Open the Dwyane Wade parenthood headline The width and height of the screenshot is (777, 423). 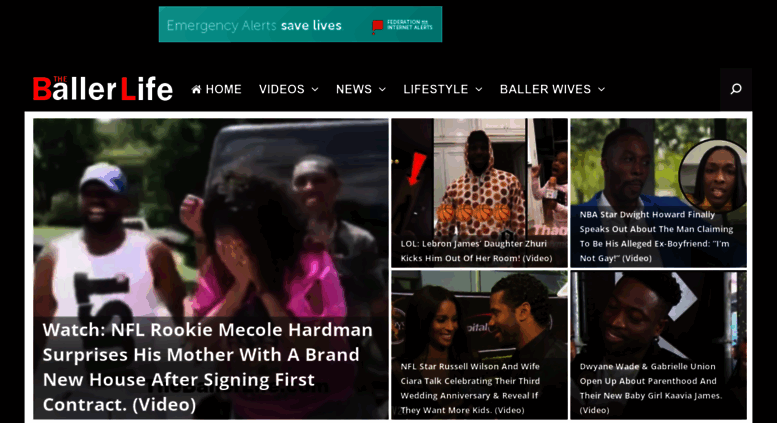[x=651, y=388]
